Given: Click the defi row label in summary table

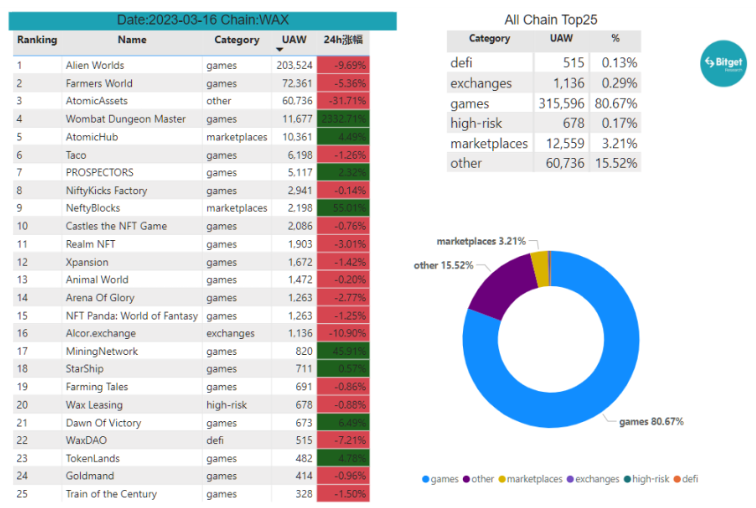Looking at the screenshot, I should [461, 63].
